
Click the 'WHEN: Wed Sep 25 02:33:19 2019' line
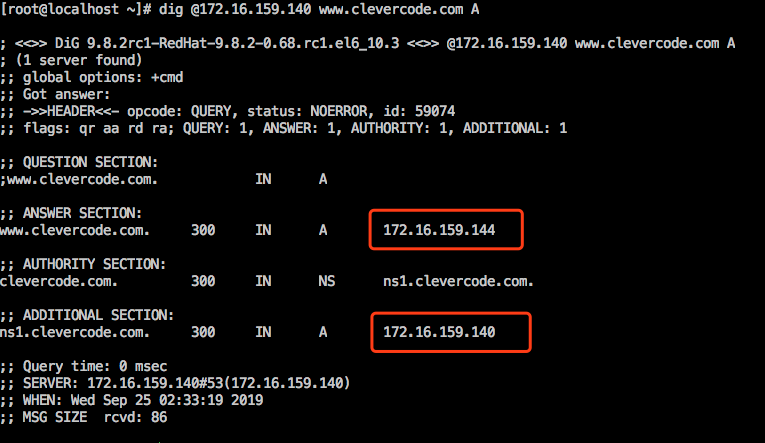pos(131,401)
